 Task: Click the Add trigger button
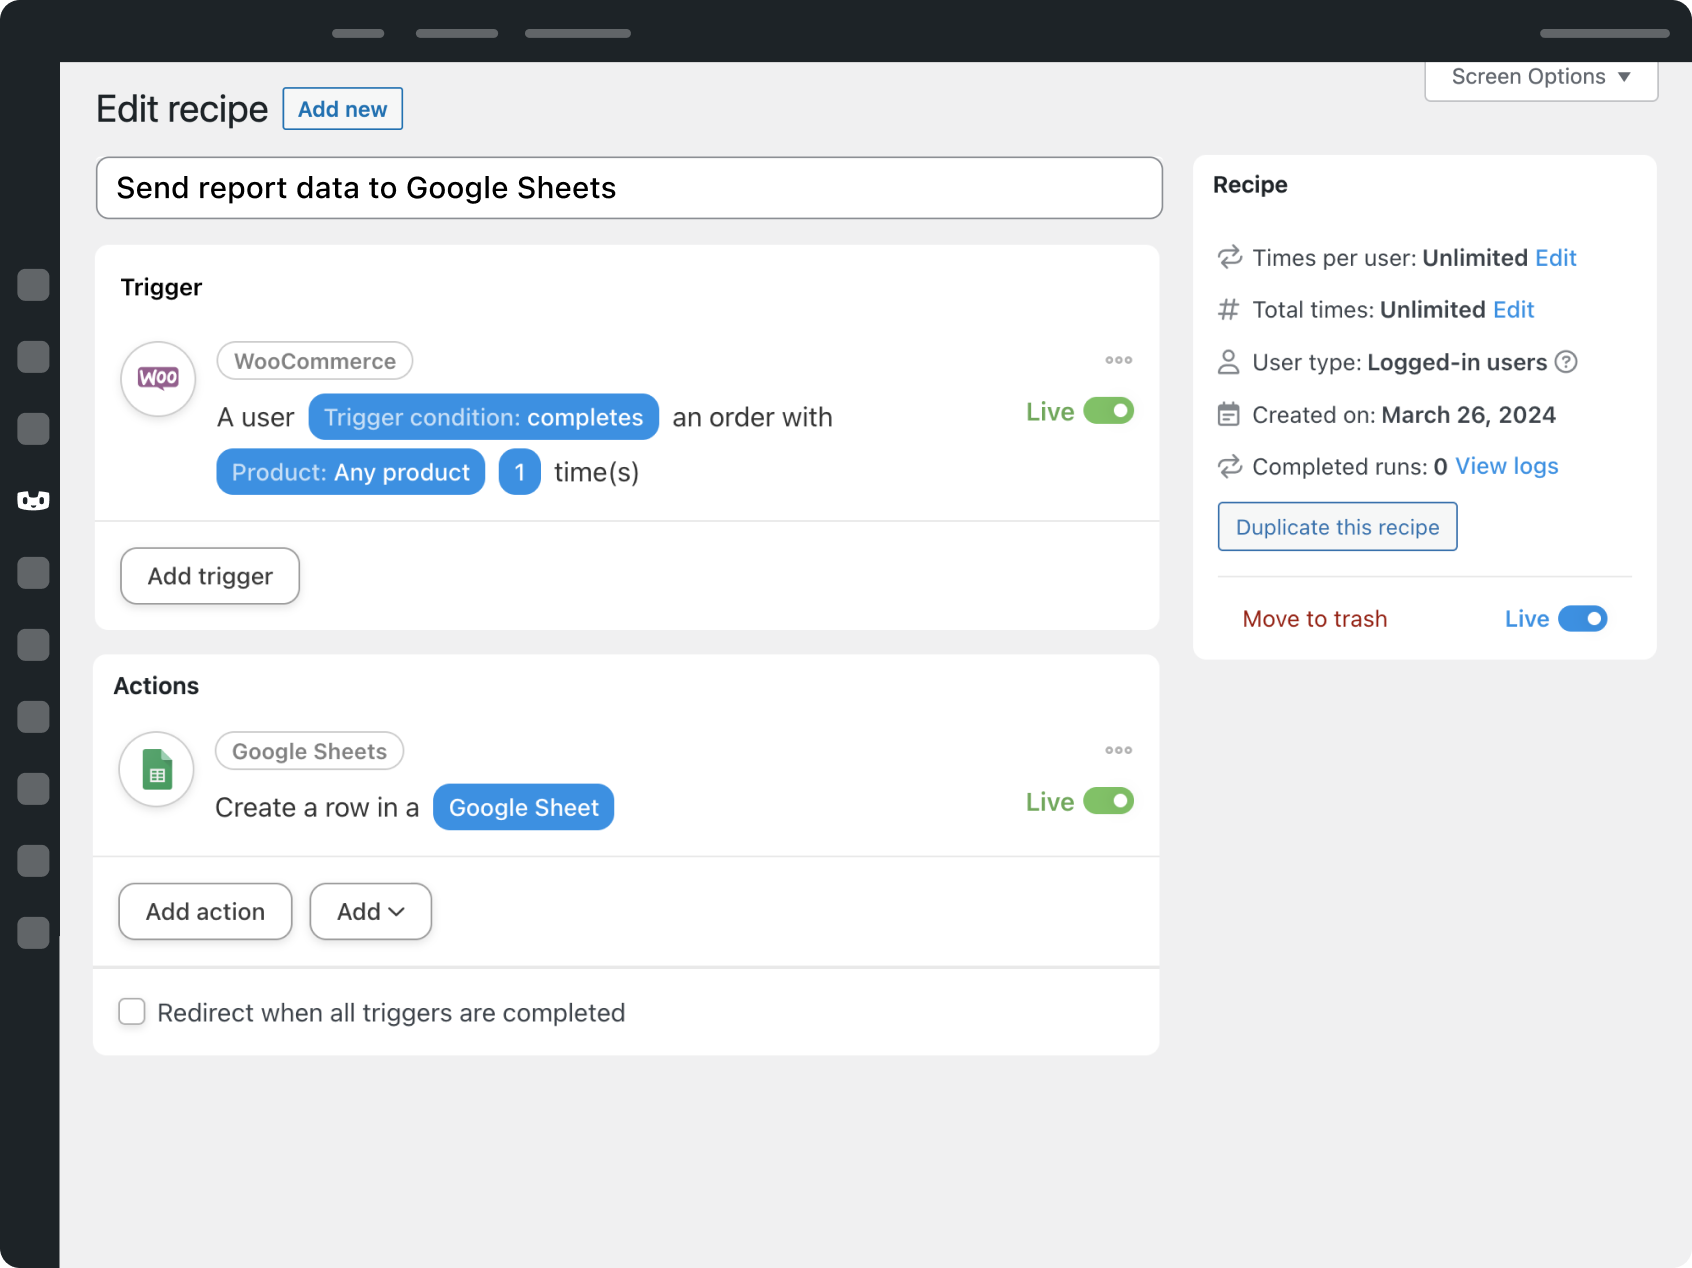(209, 575)
